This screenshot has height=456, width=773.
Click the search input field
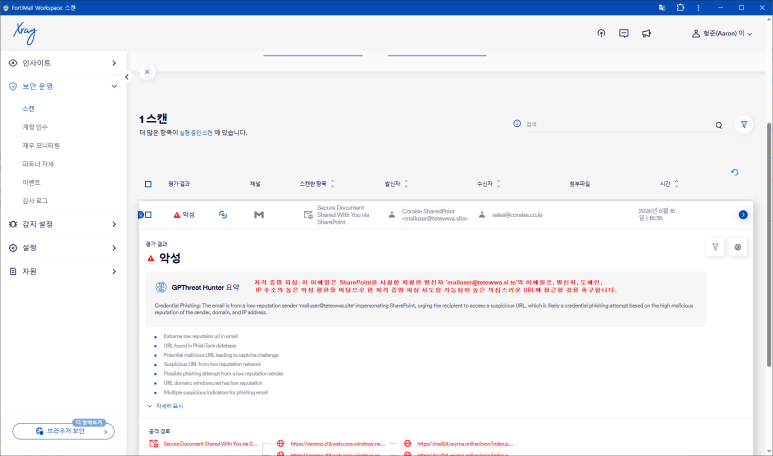point(619,125)
